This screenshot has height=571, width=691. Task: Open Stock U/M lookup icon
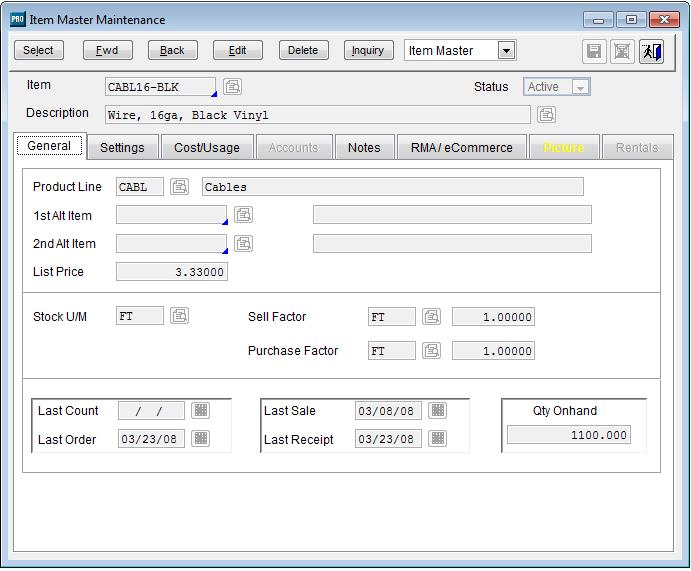coord(179,315)
